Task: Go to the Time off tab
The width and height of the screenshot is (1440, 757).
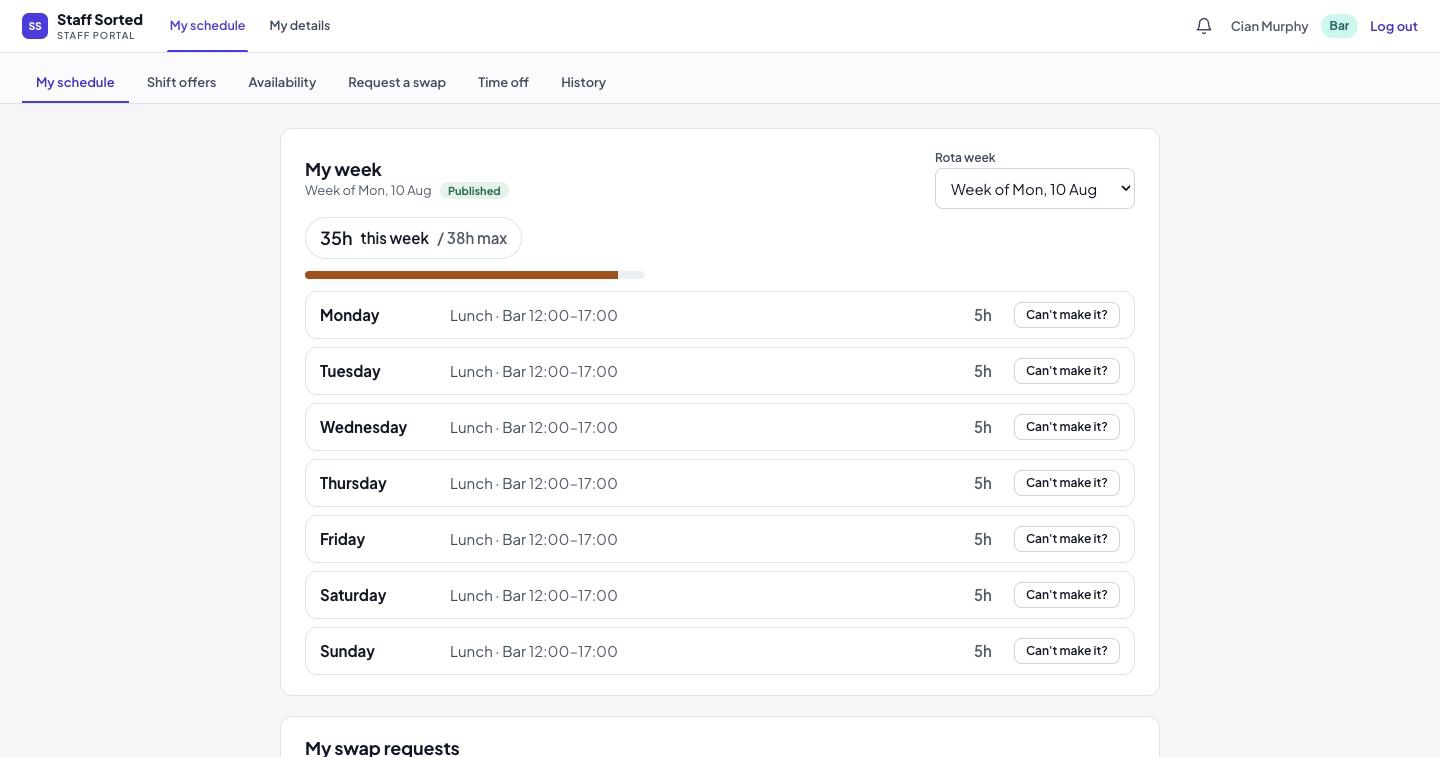Action: tap(503, 82)
